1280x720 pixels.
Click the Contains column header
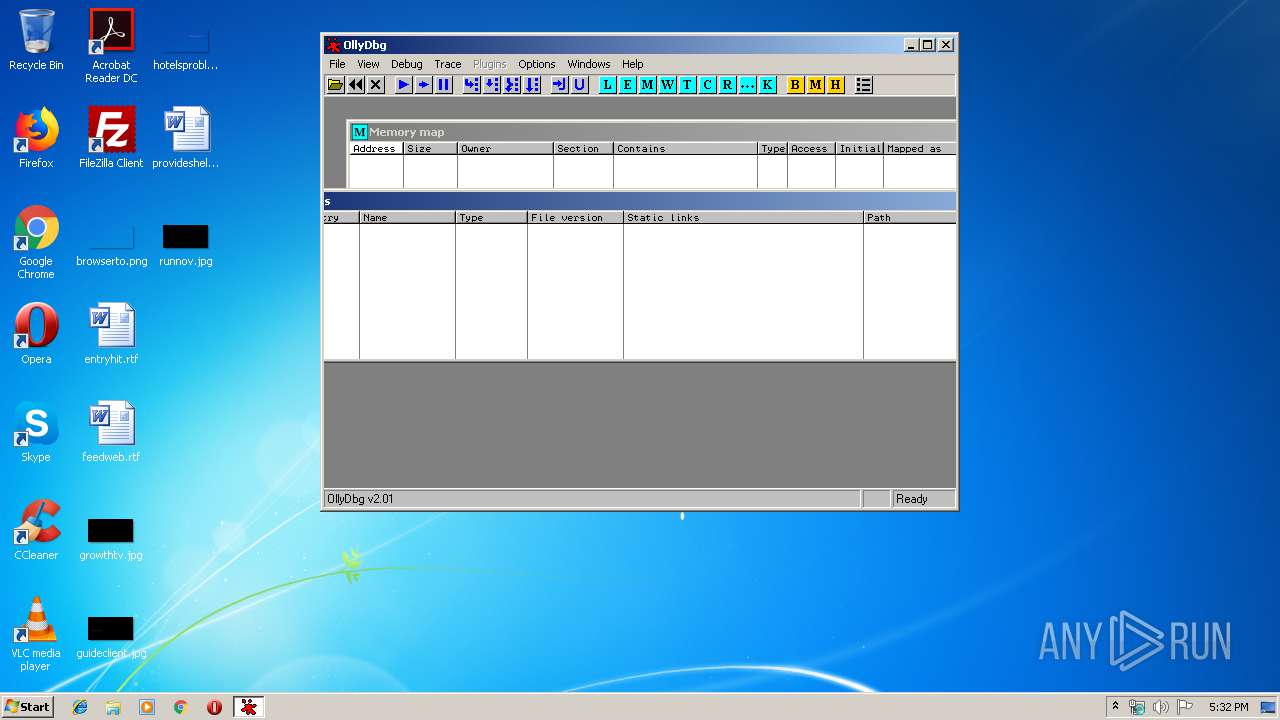[685, 148]
